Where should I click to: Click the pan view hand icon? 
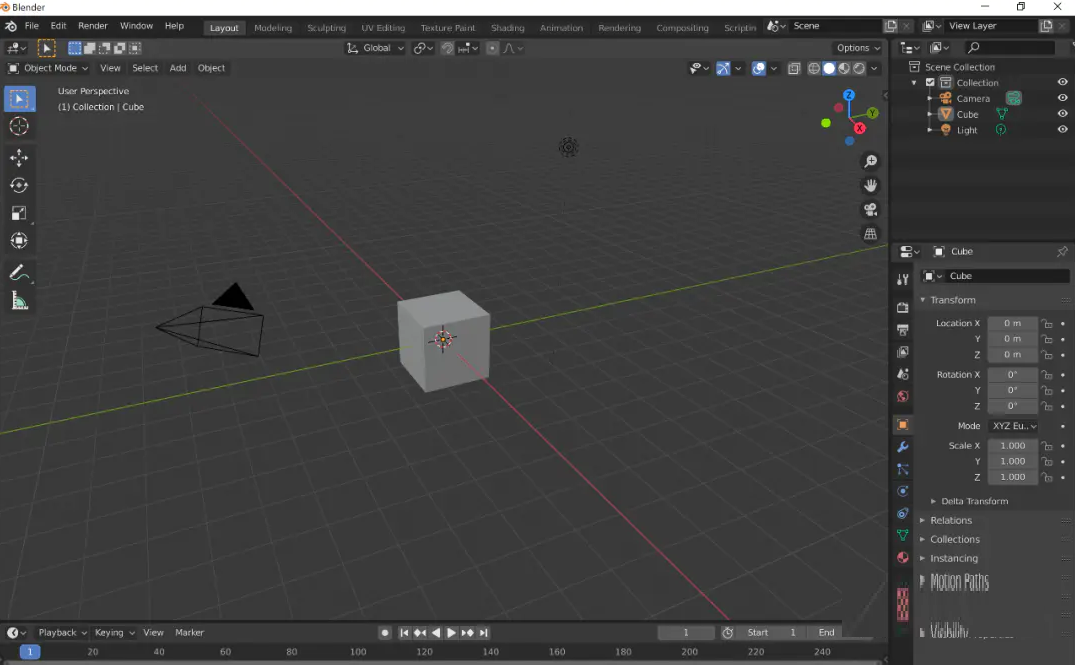(871, 186)
